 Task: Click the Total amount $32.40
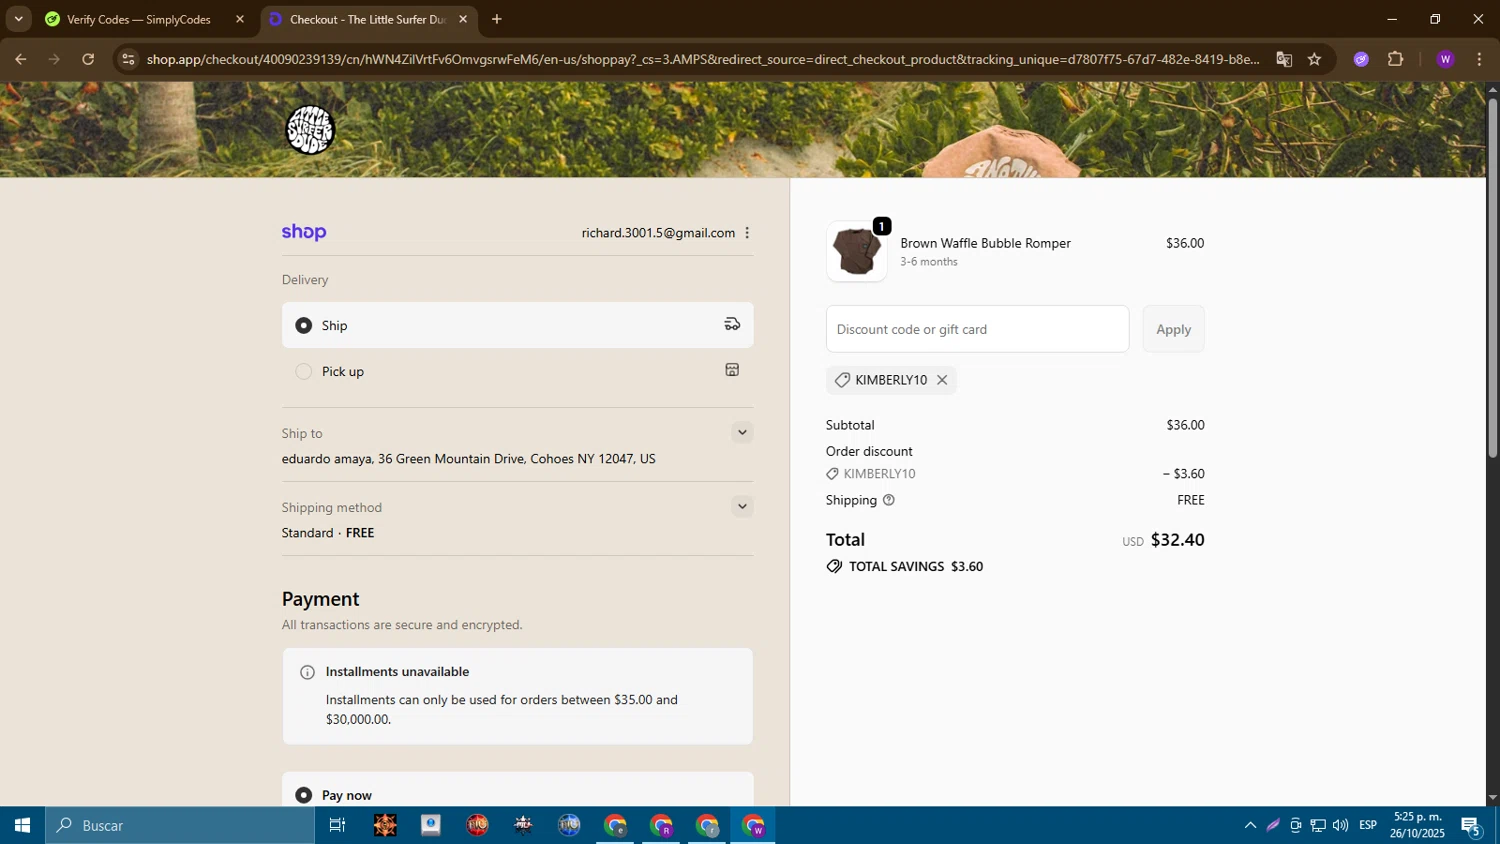1177,540
